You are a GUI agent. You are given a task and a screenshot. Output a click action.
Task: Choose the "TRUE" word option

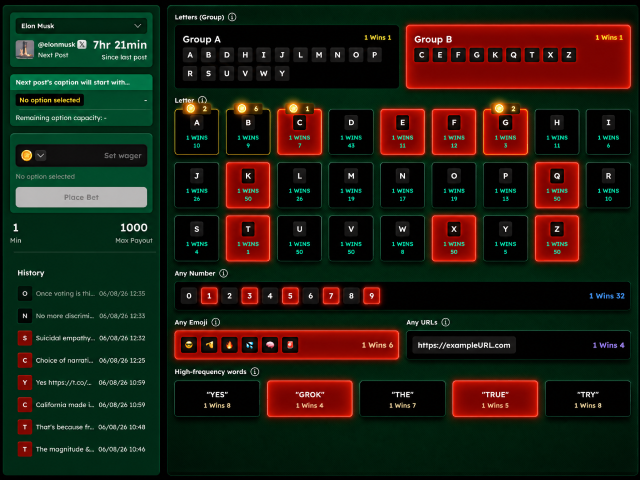[495, 399]
